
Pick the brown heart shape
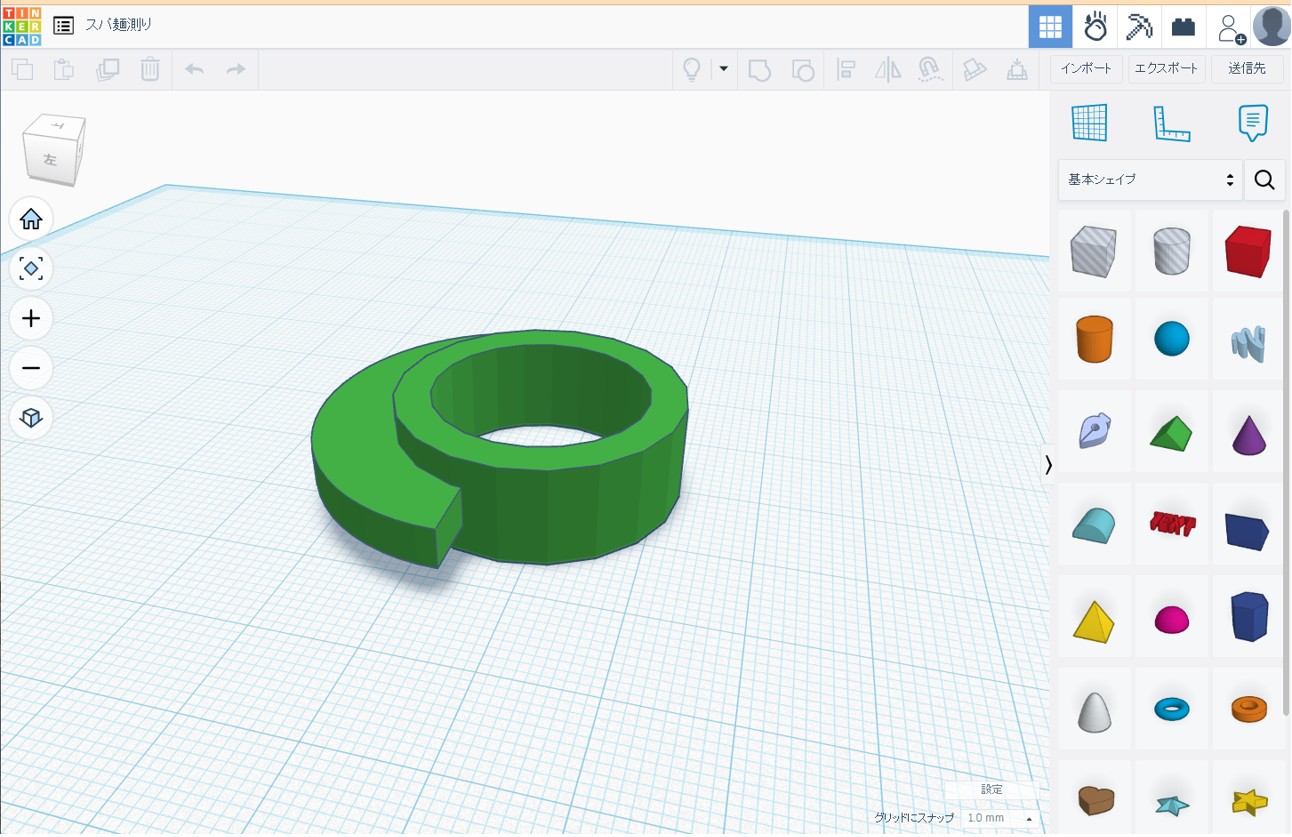1093,800
